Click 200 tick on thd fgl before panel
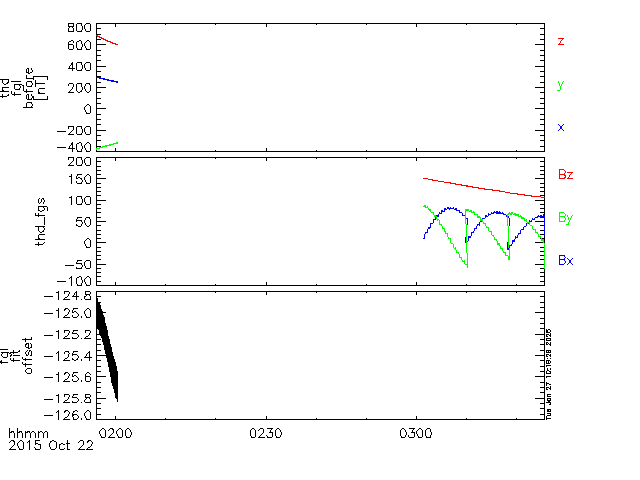 [80, 87]
